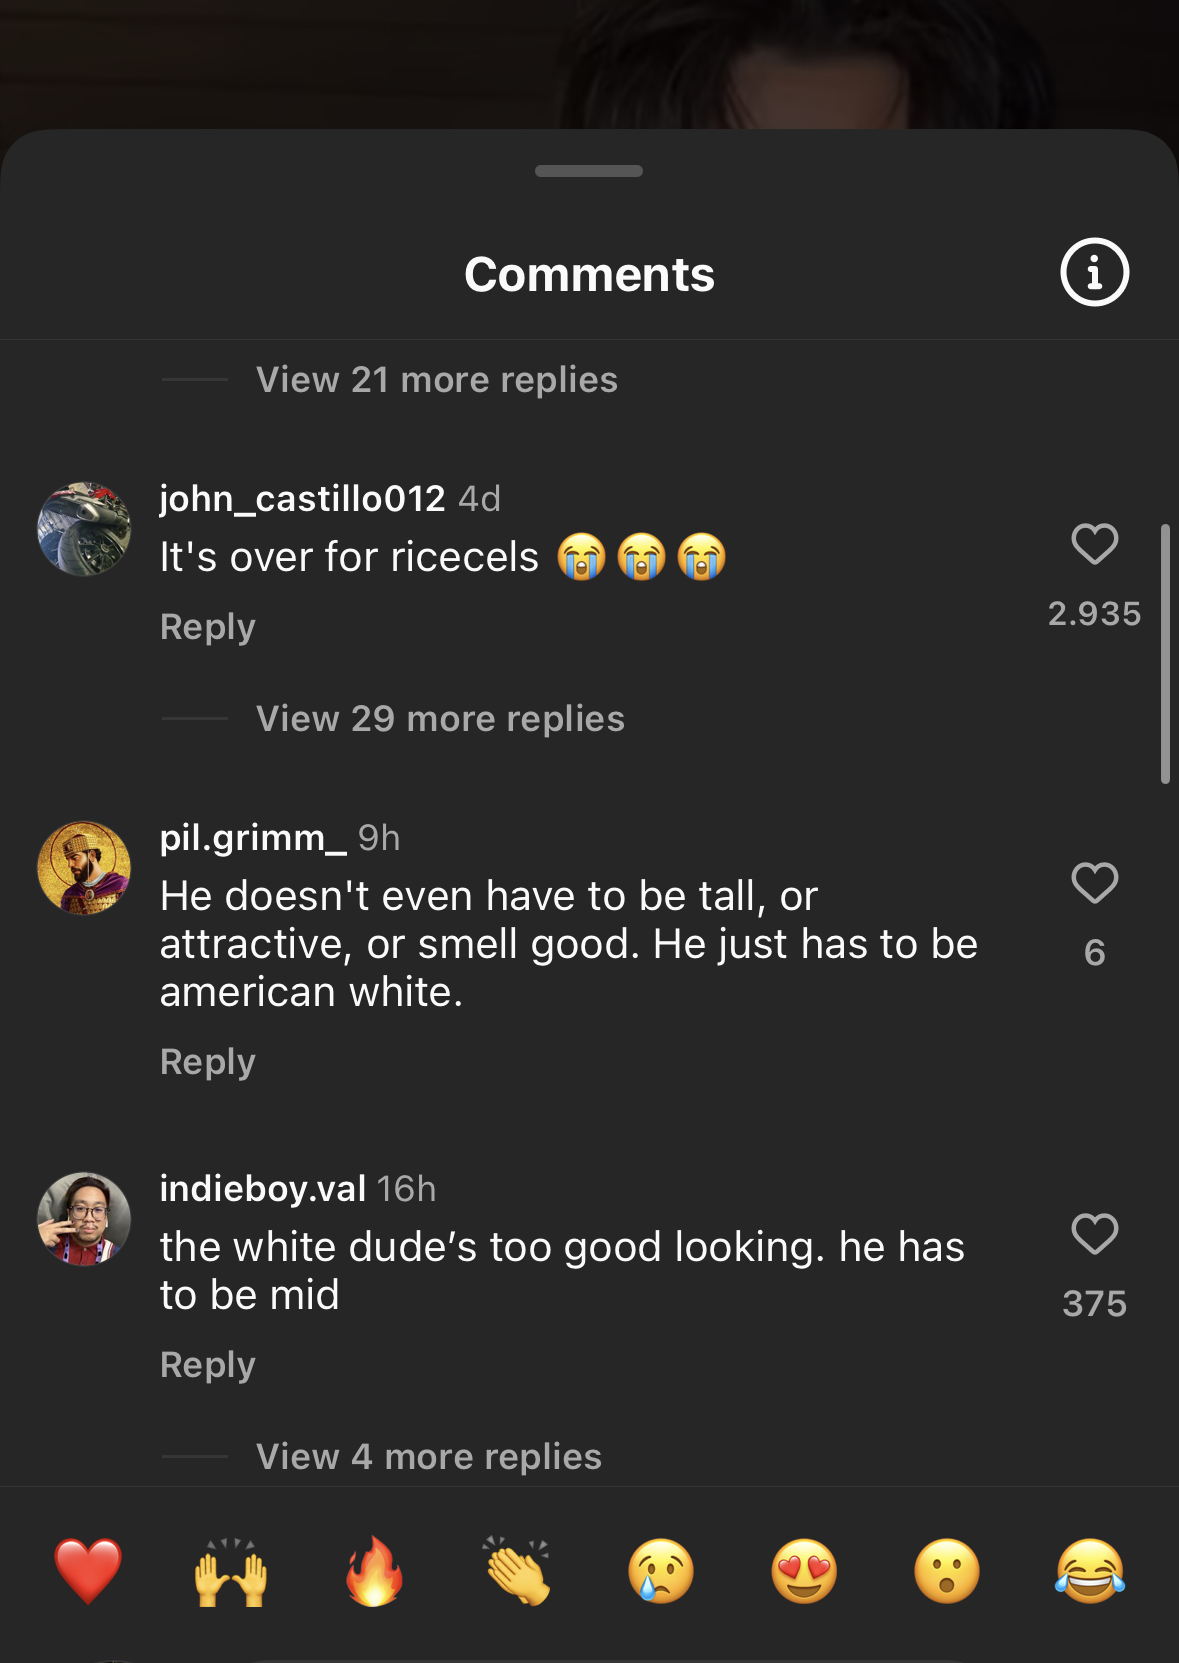Like indieboy.val's comment
This screenshot has width=1179, height=1663.
coord(1094,1234)
